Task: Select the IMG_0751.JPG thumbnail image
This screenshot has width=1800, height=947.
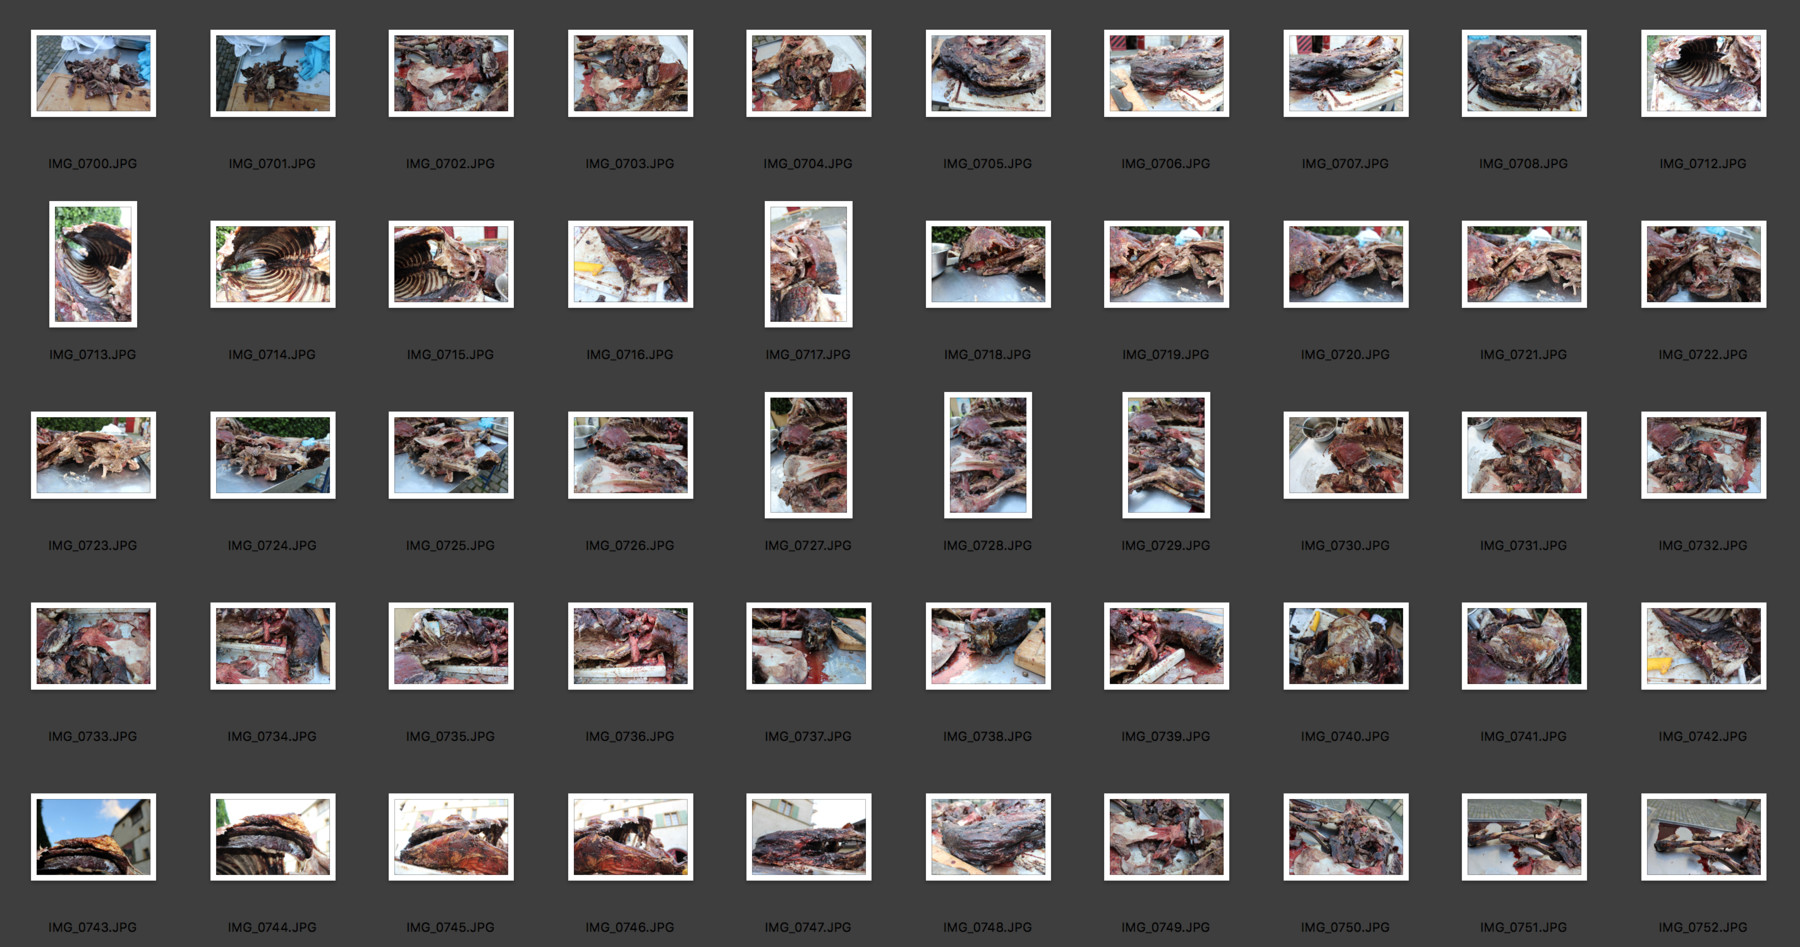Action: pos(1524,837)
